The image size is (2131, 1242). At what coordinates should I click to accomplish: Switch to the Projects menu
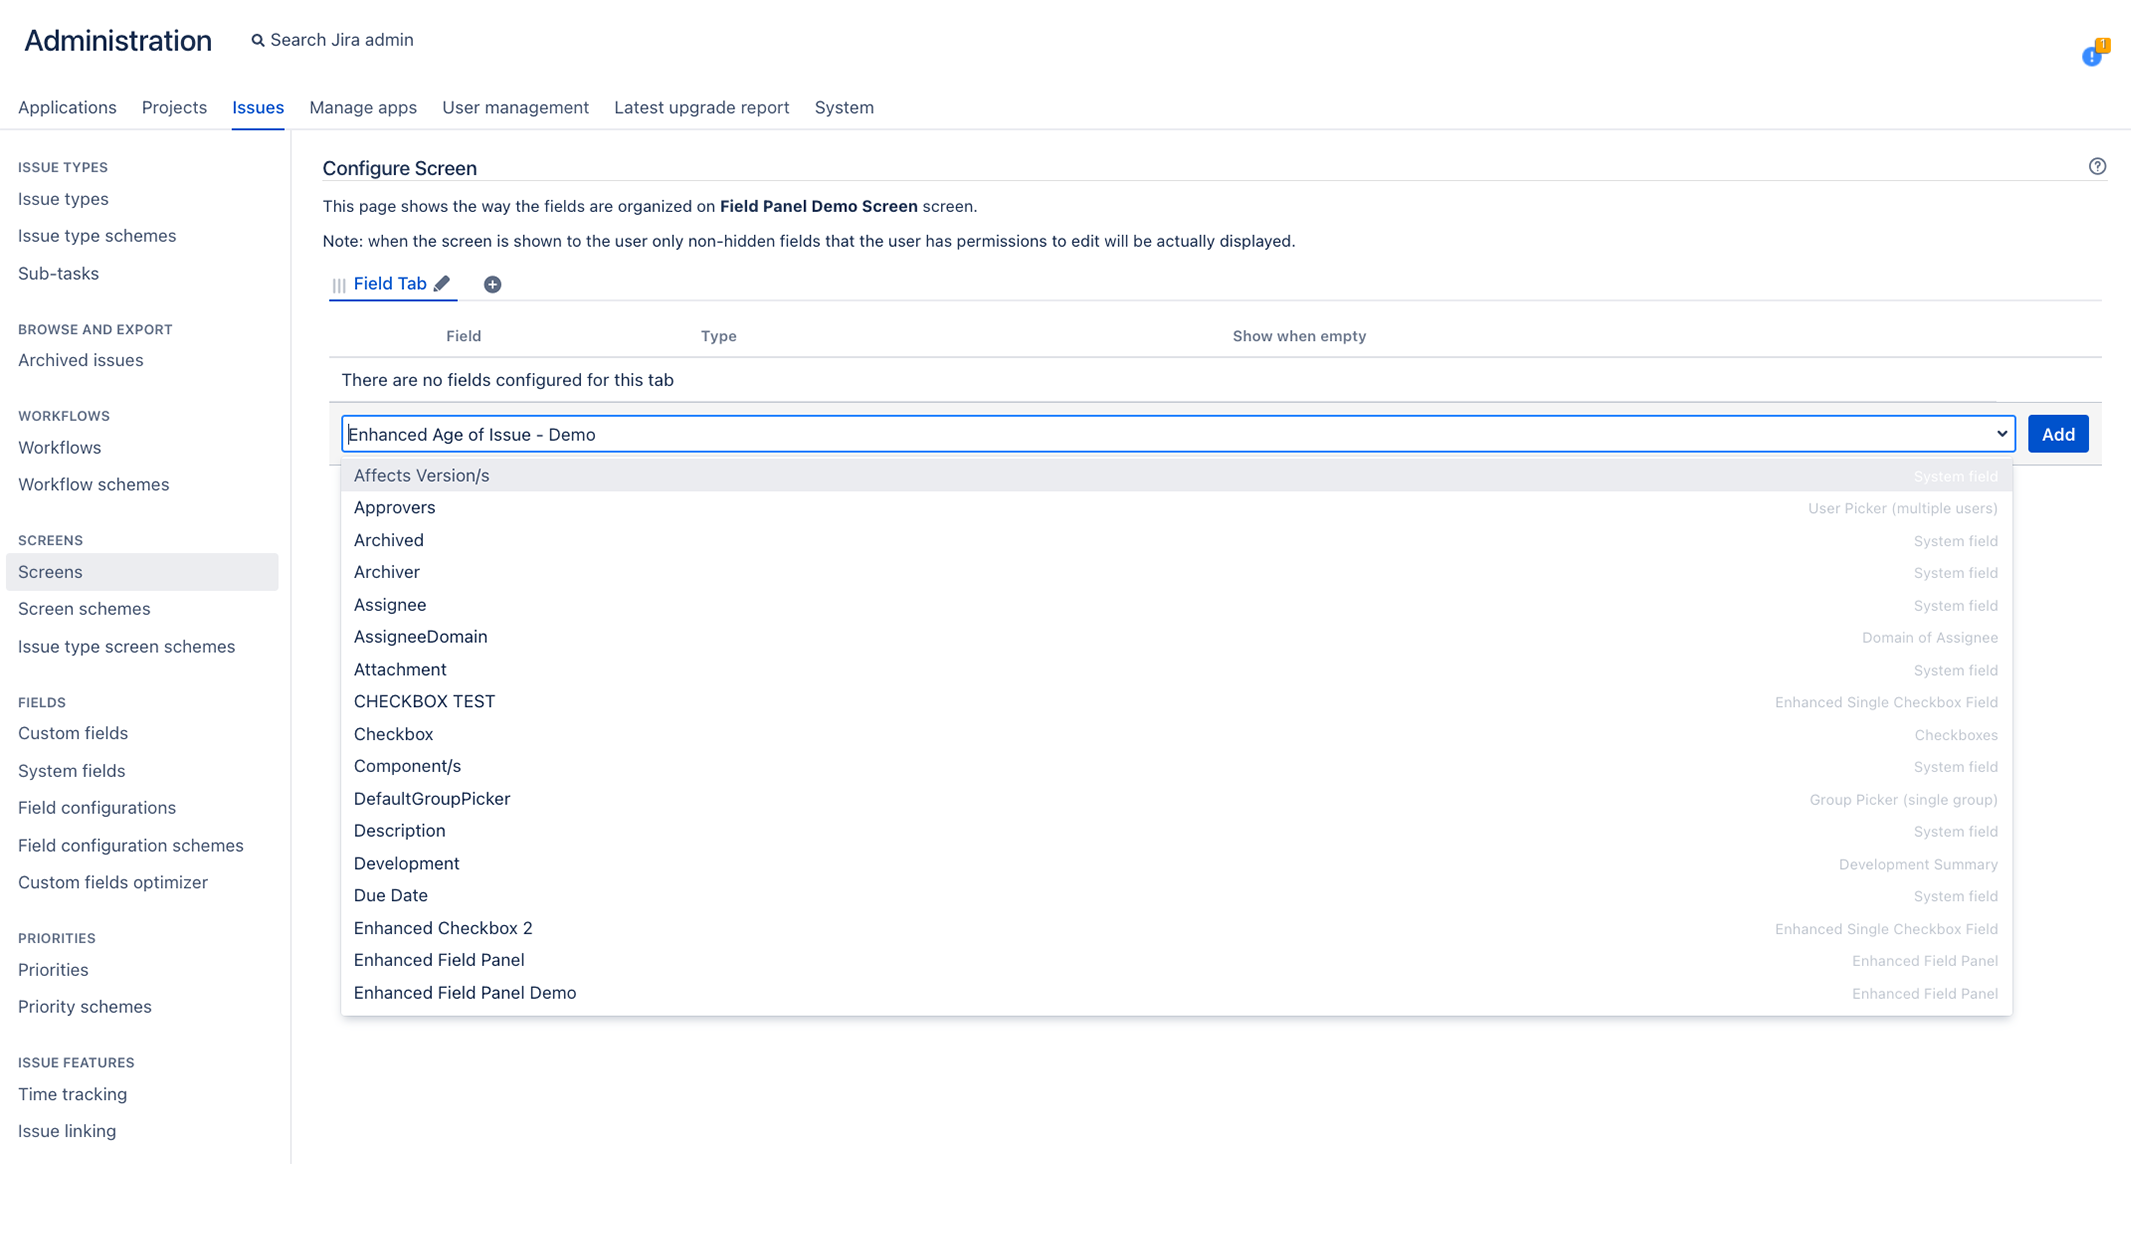(x=173, y=107)
